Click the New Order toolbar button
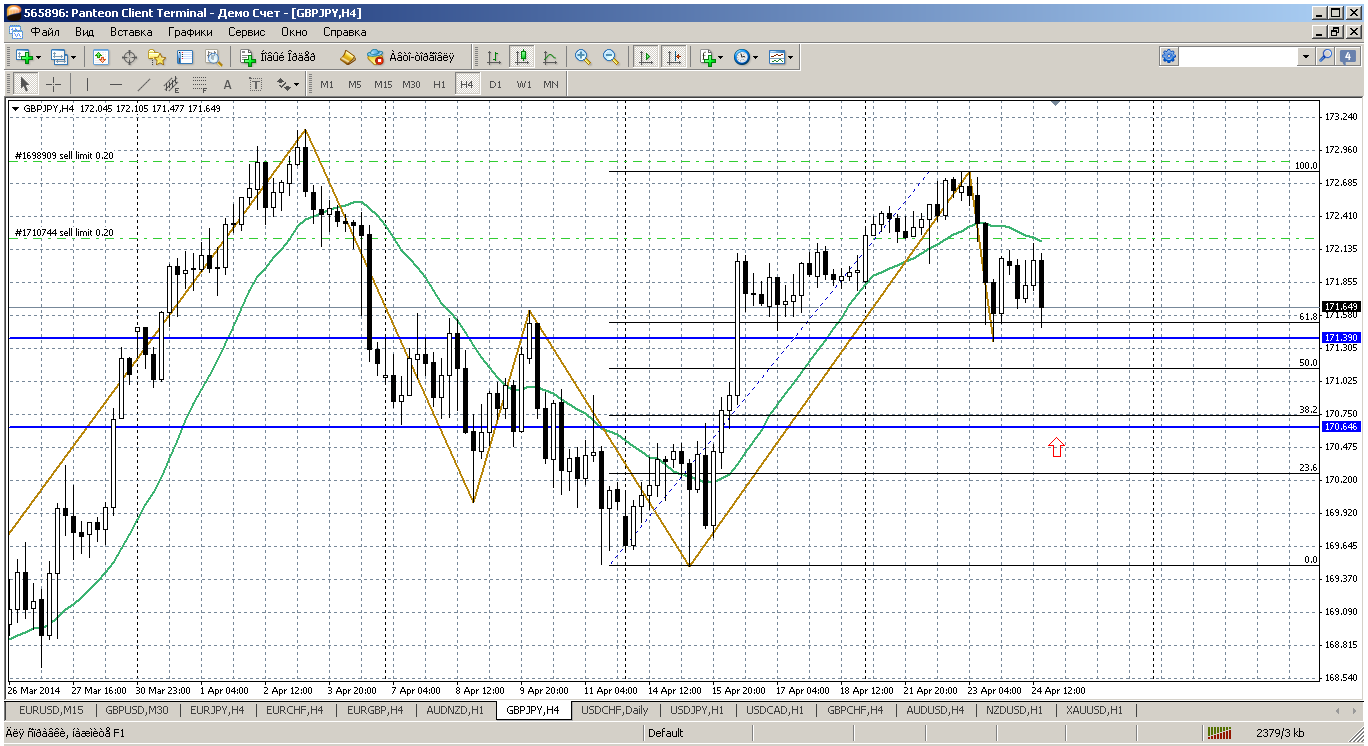Screen dimensions: 1368x746 [x=279, y=57]
